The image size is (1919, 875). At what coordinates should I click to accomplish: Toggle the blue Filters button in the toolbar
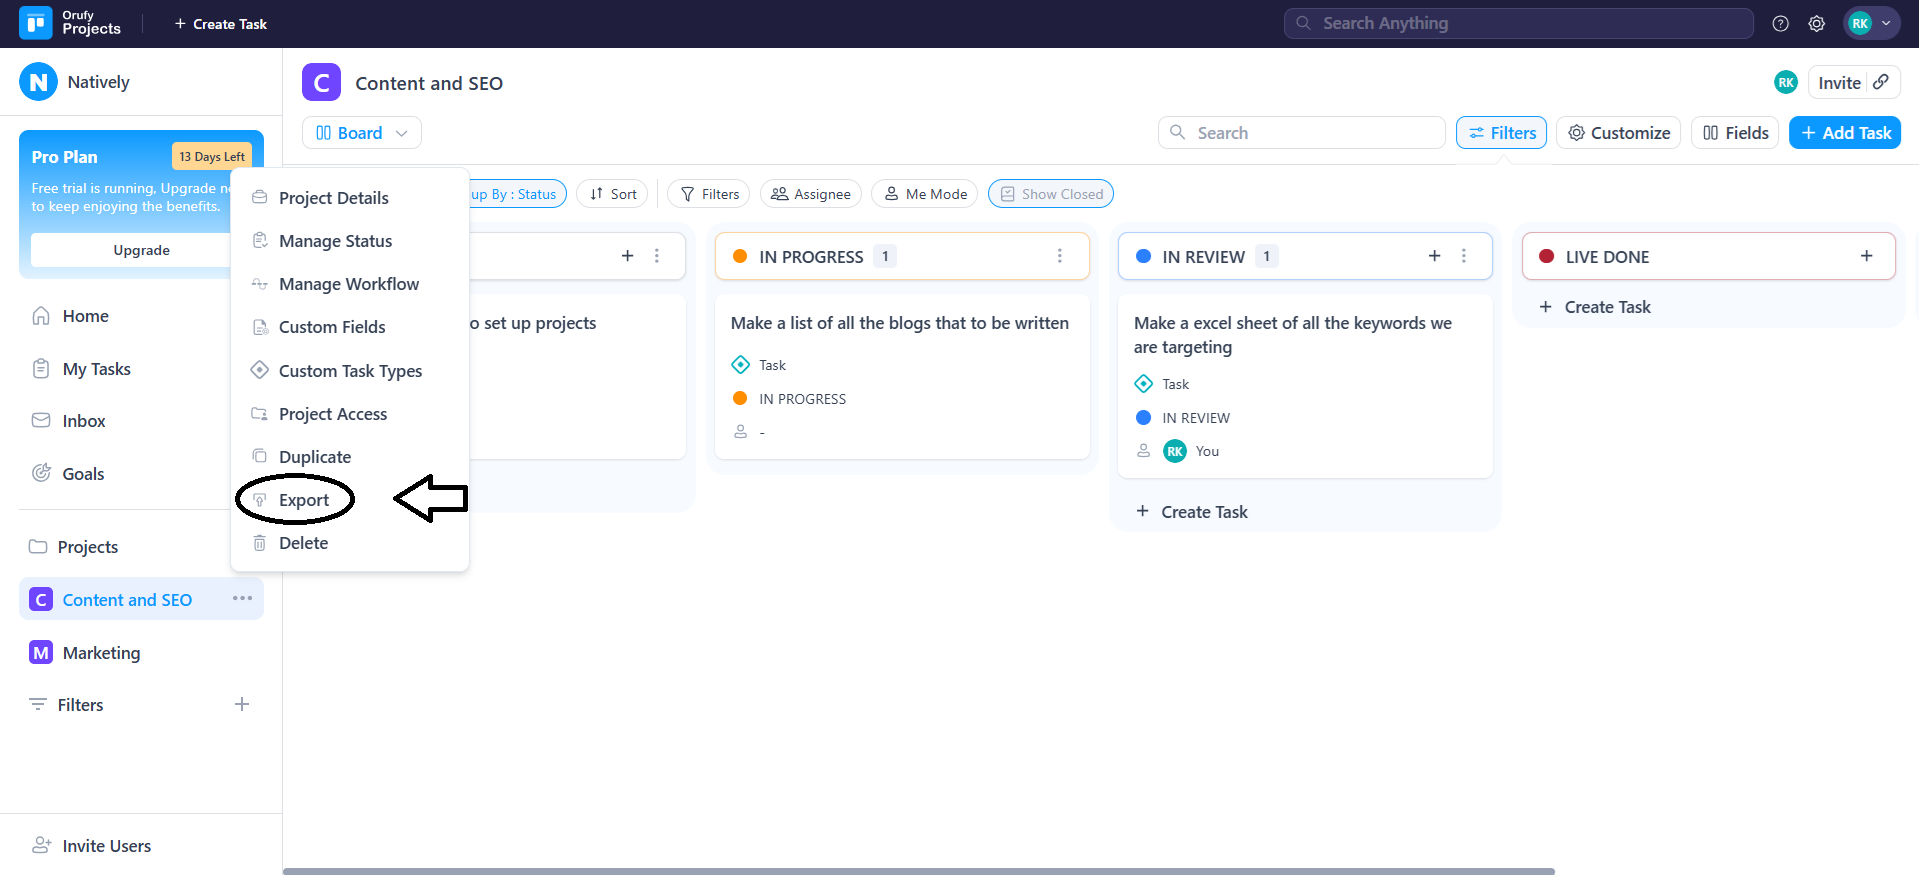point(1501,133)
